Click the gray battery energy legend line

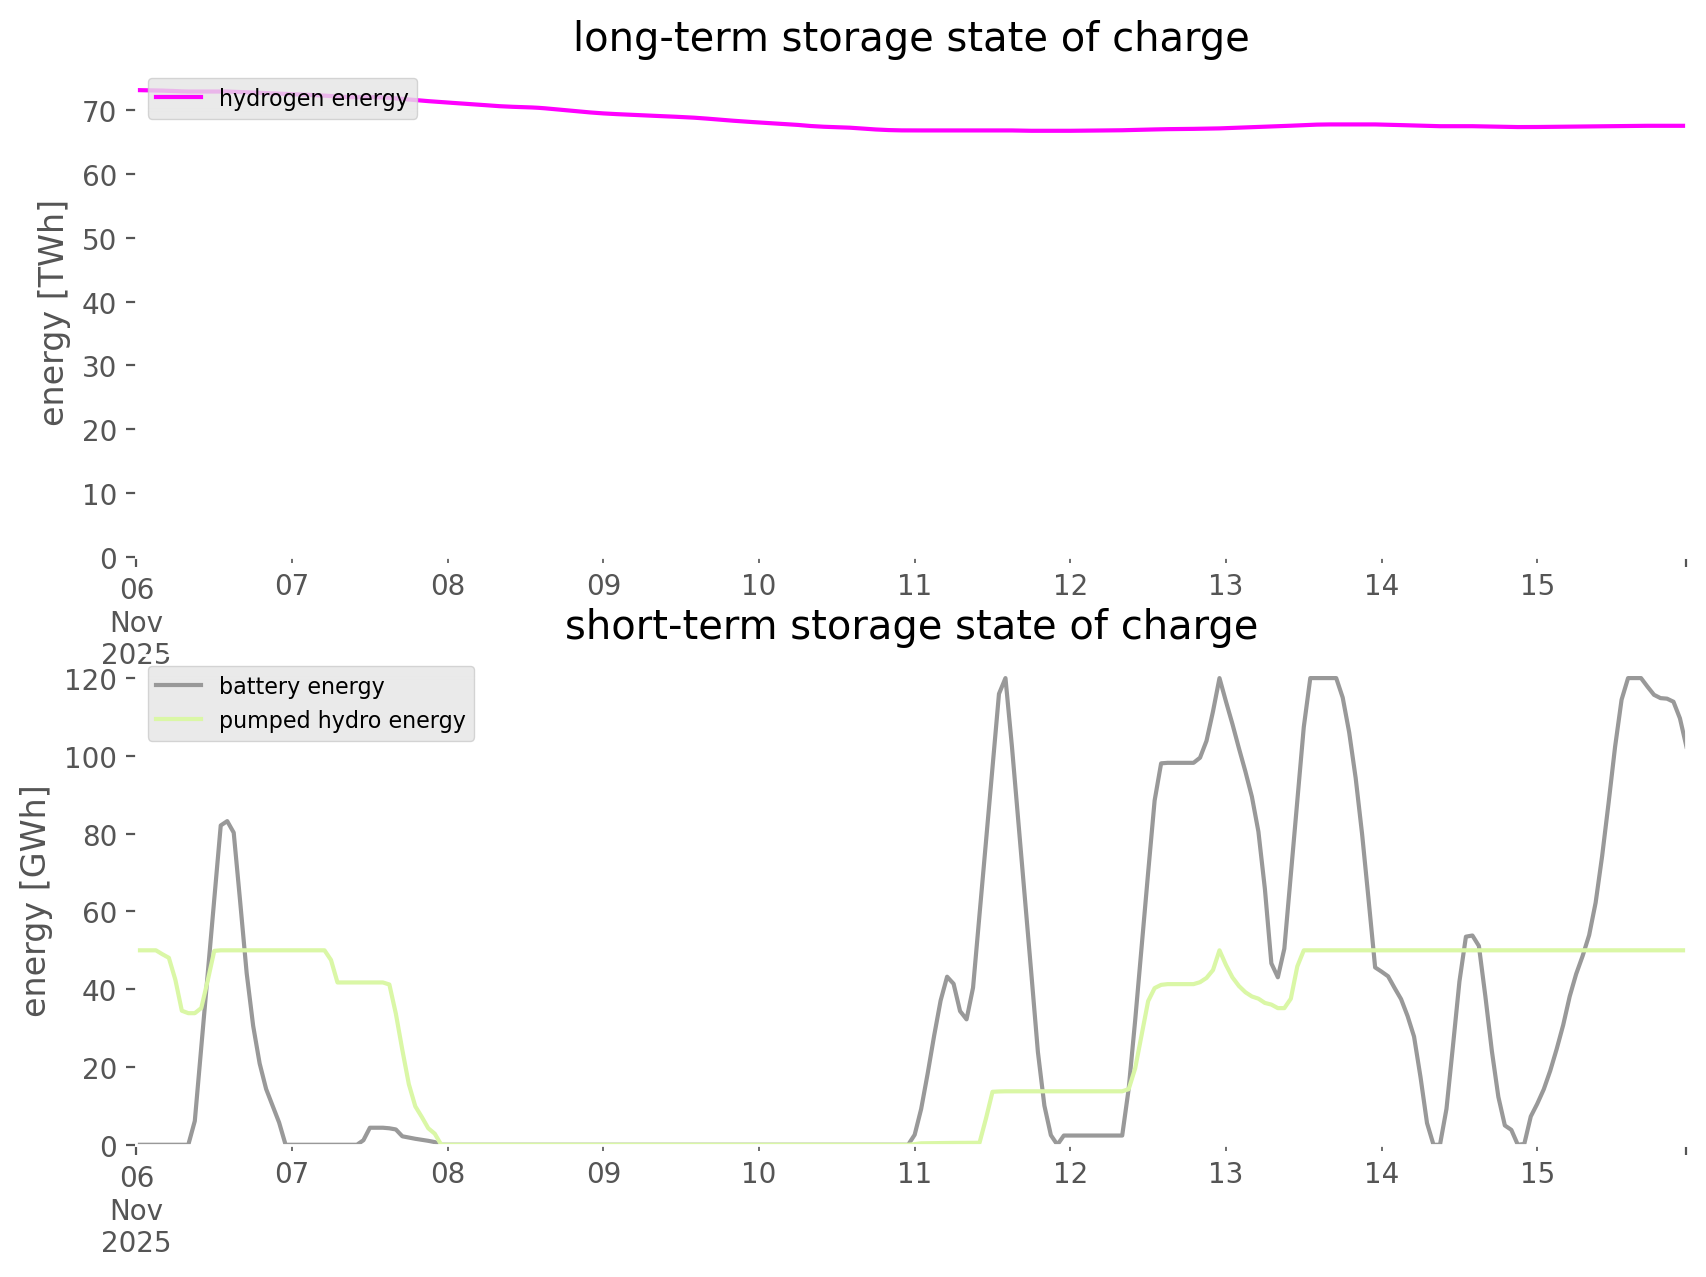[x=178, y=686]
